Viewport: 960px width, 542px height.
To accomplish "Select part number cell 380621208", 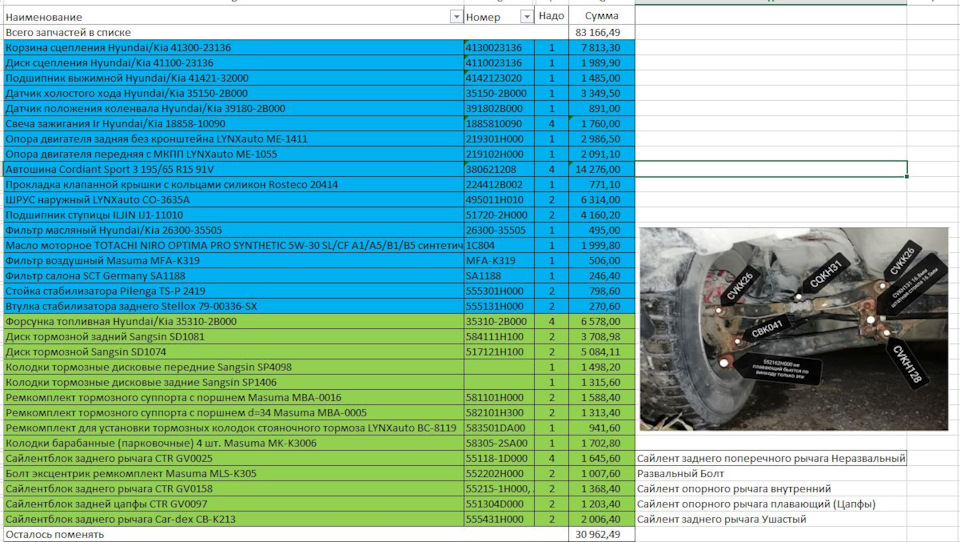I will click(499, 169).
